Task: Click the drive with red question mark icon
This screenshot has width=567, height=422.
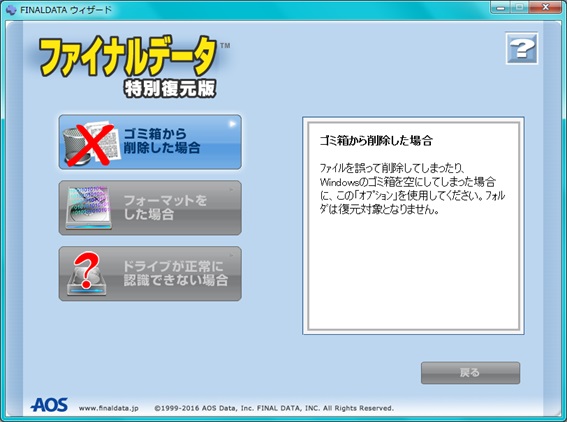Action: point(87,275)
